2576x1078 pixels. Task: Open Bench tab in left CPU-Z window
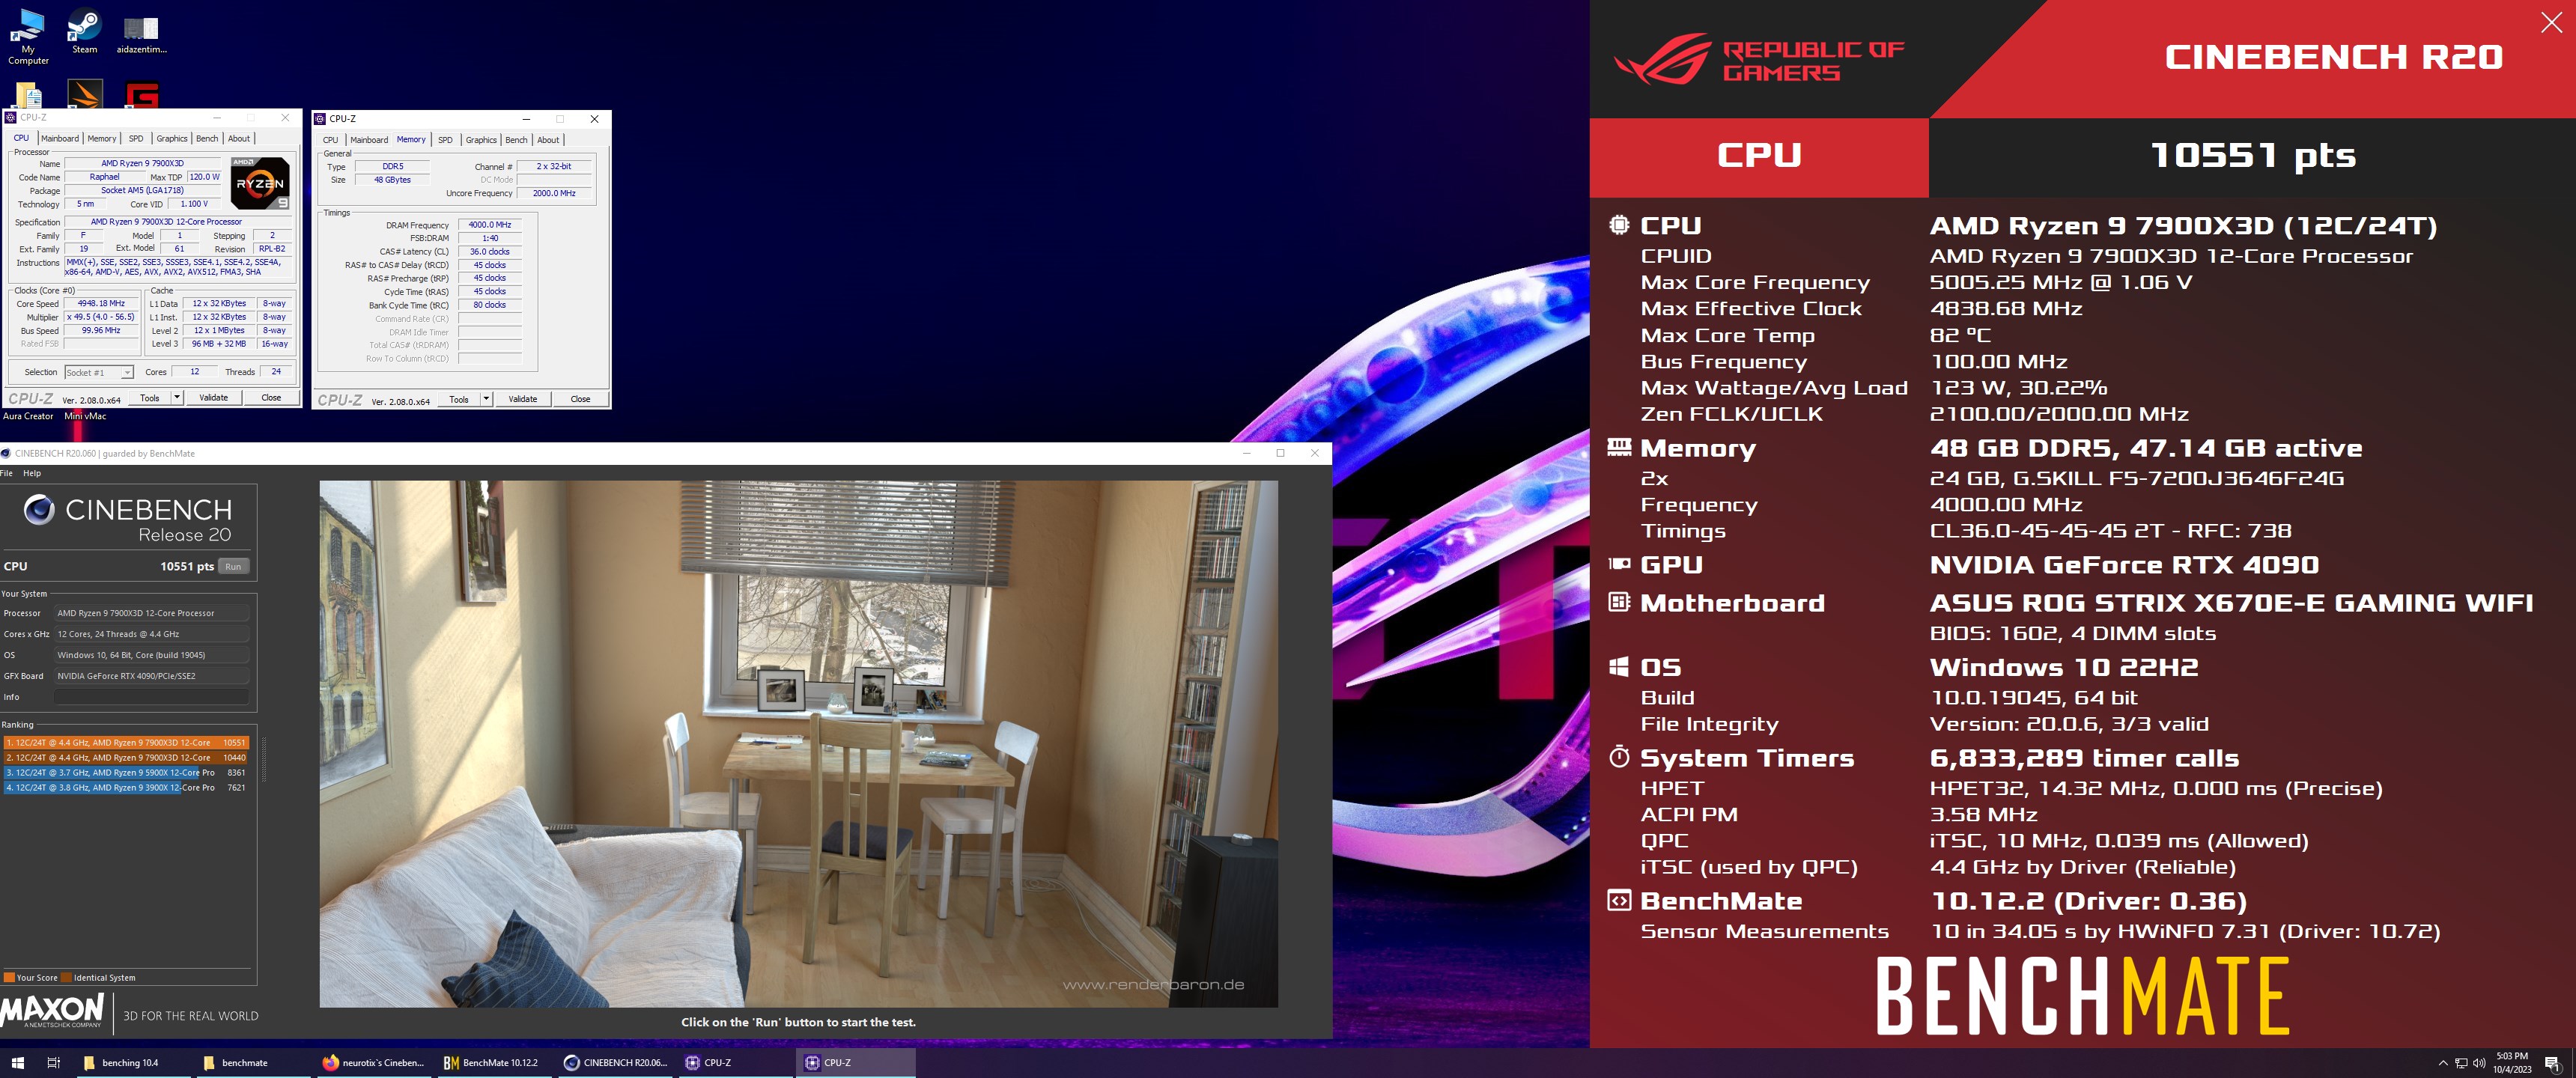(207, 139)
